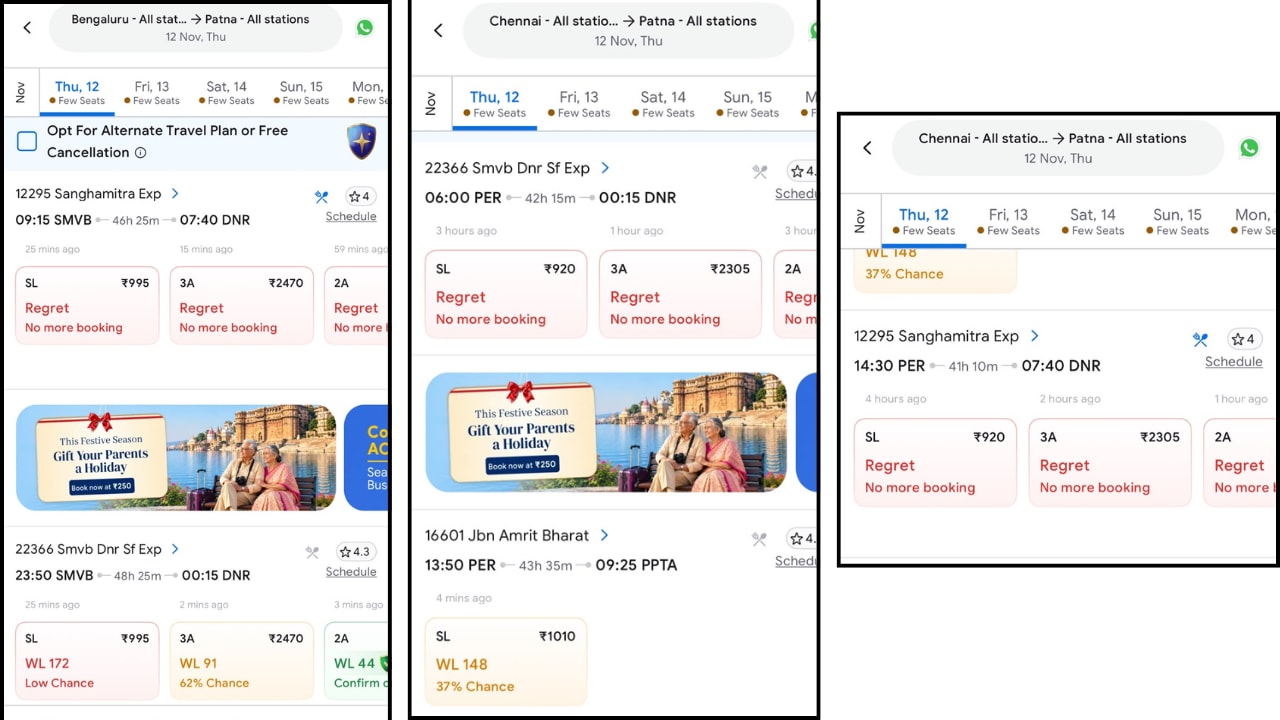The image size is (1280, 720).
Task: Tap SL ₹920 Regret card under 22366
Action: click(506, 294)
